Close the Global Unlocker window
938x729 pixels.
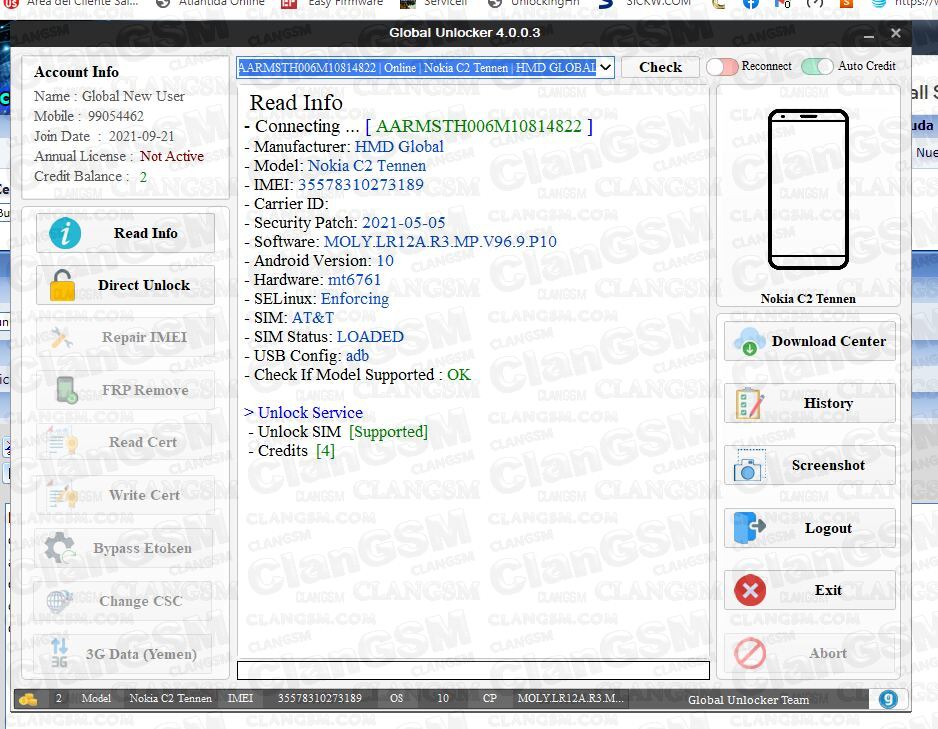click(x=896, y=33)
